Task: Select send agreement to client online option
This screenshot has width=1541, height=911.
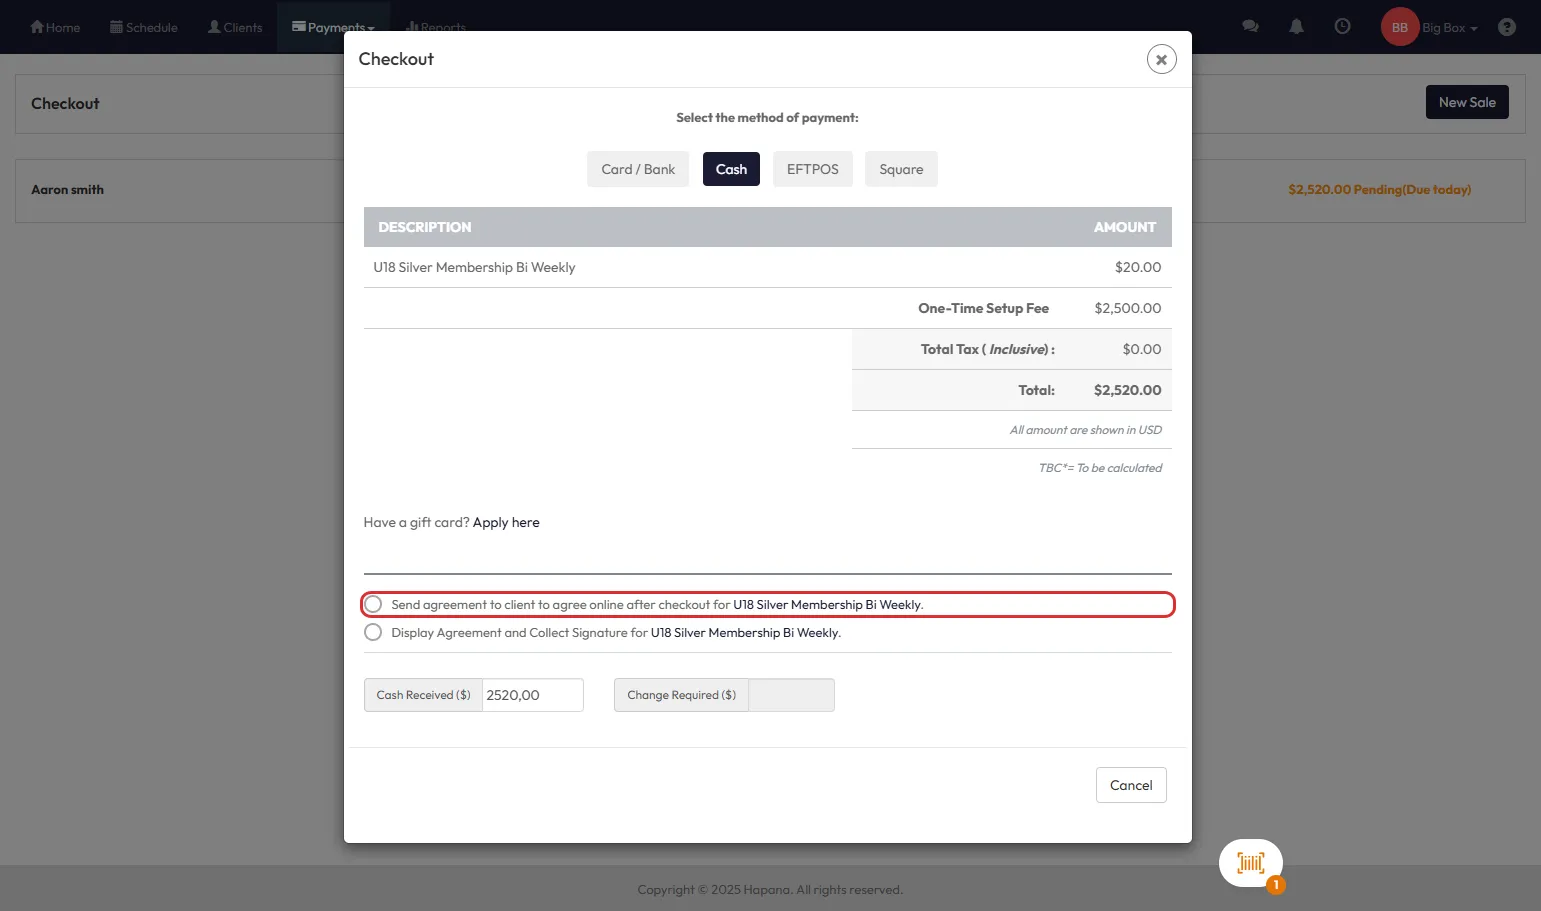Action: [x=373, y=604]
